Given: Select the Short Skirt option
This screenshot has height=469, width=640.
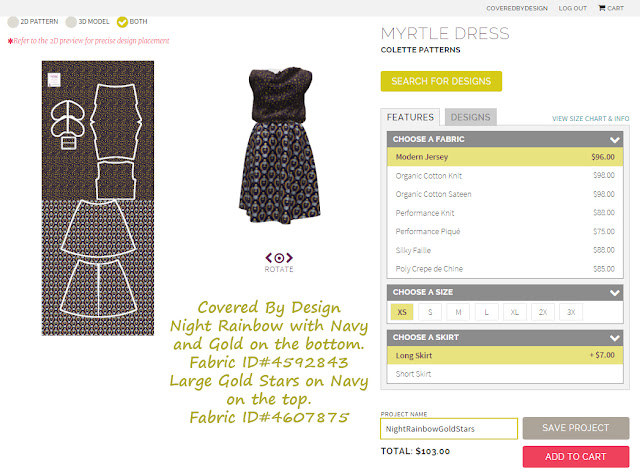Looking at the screenshot, I should [505, 373].
